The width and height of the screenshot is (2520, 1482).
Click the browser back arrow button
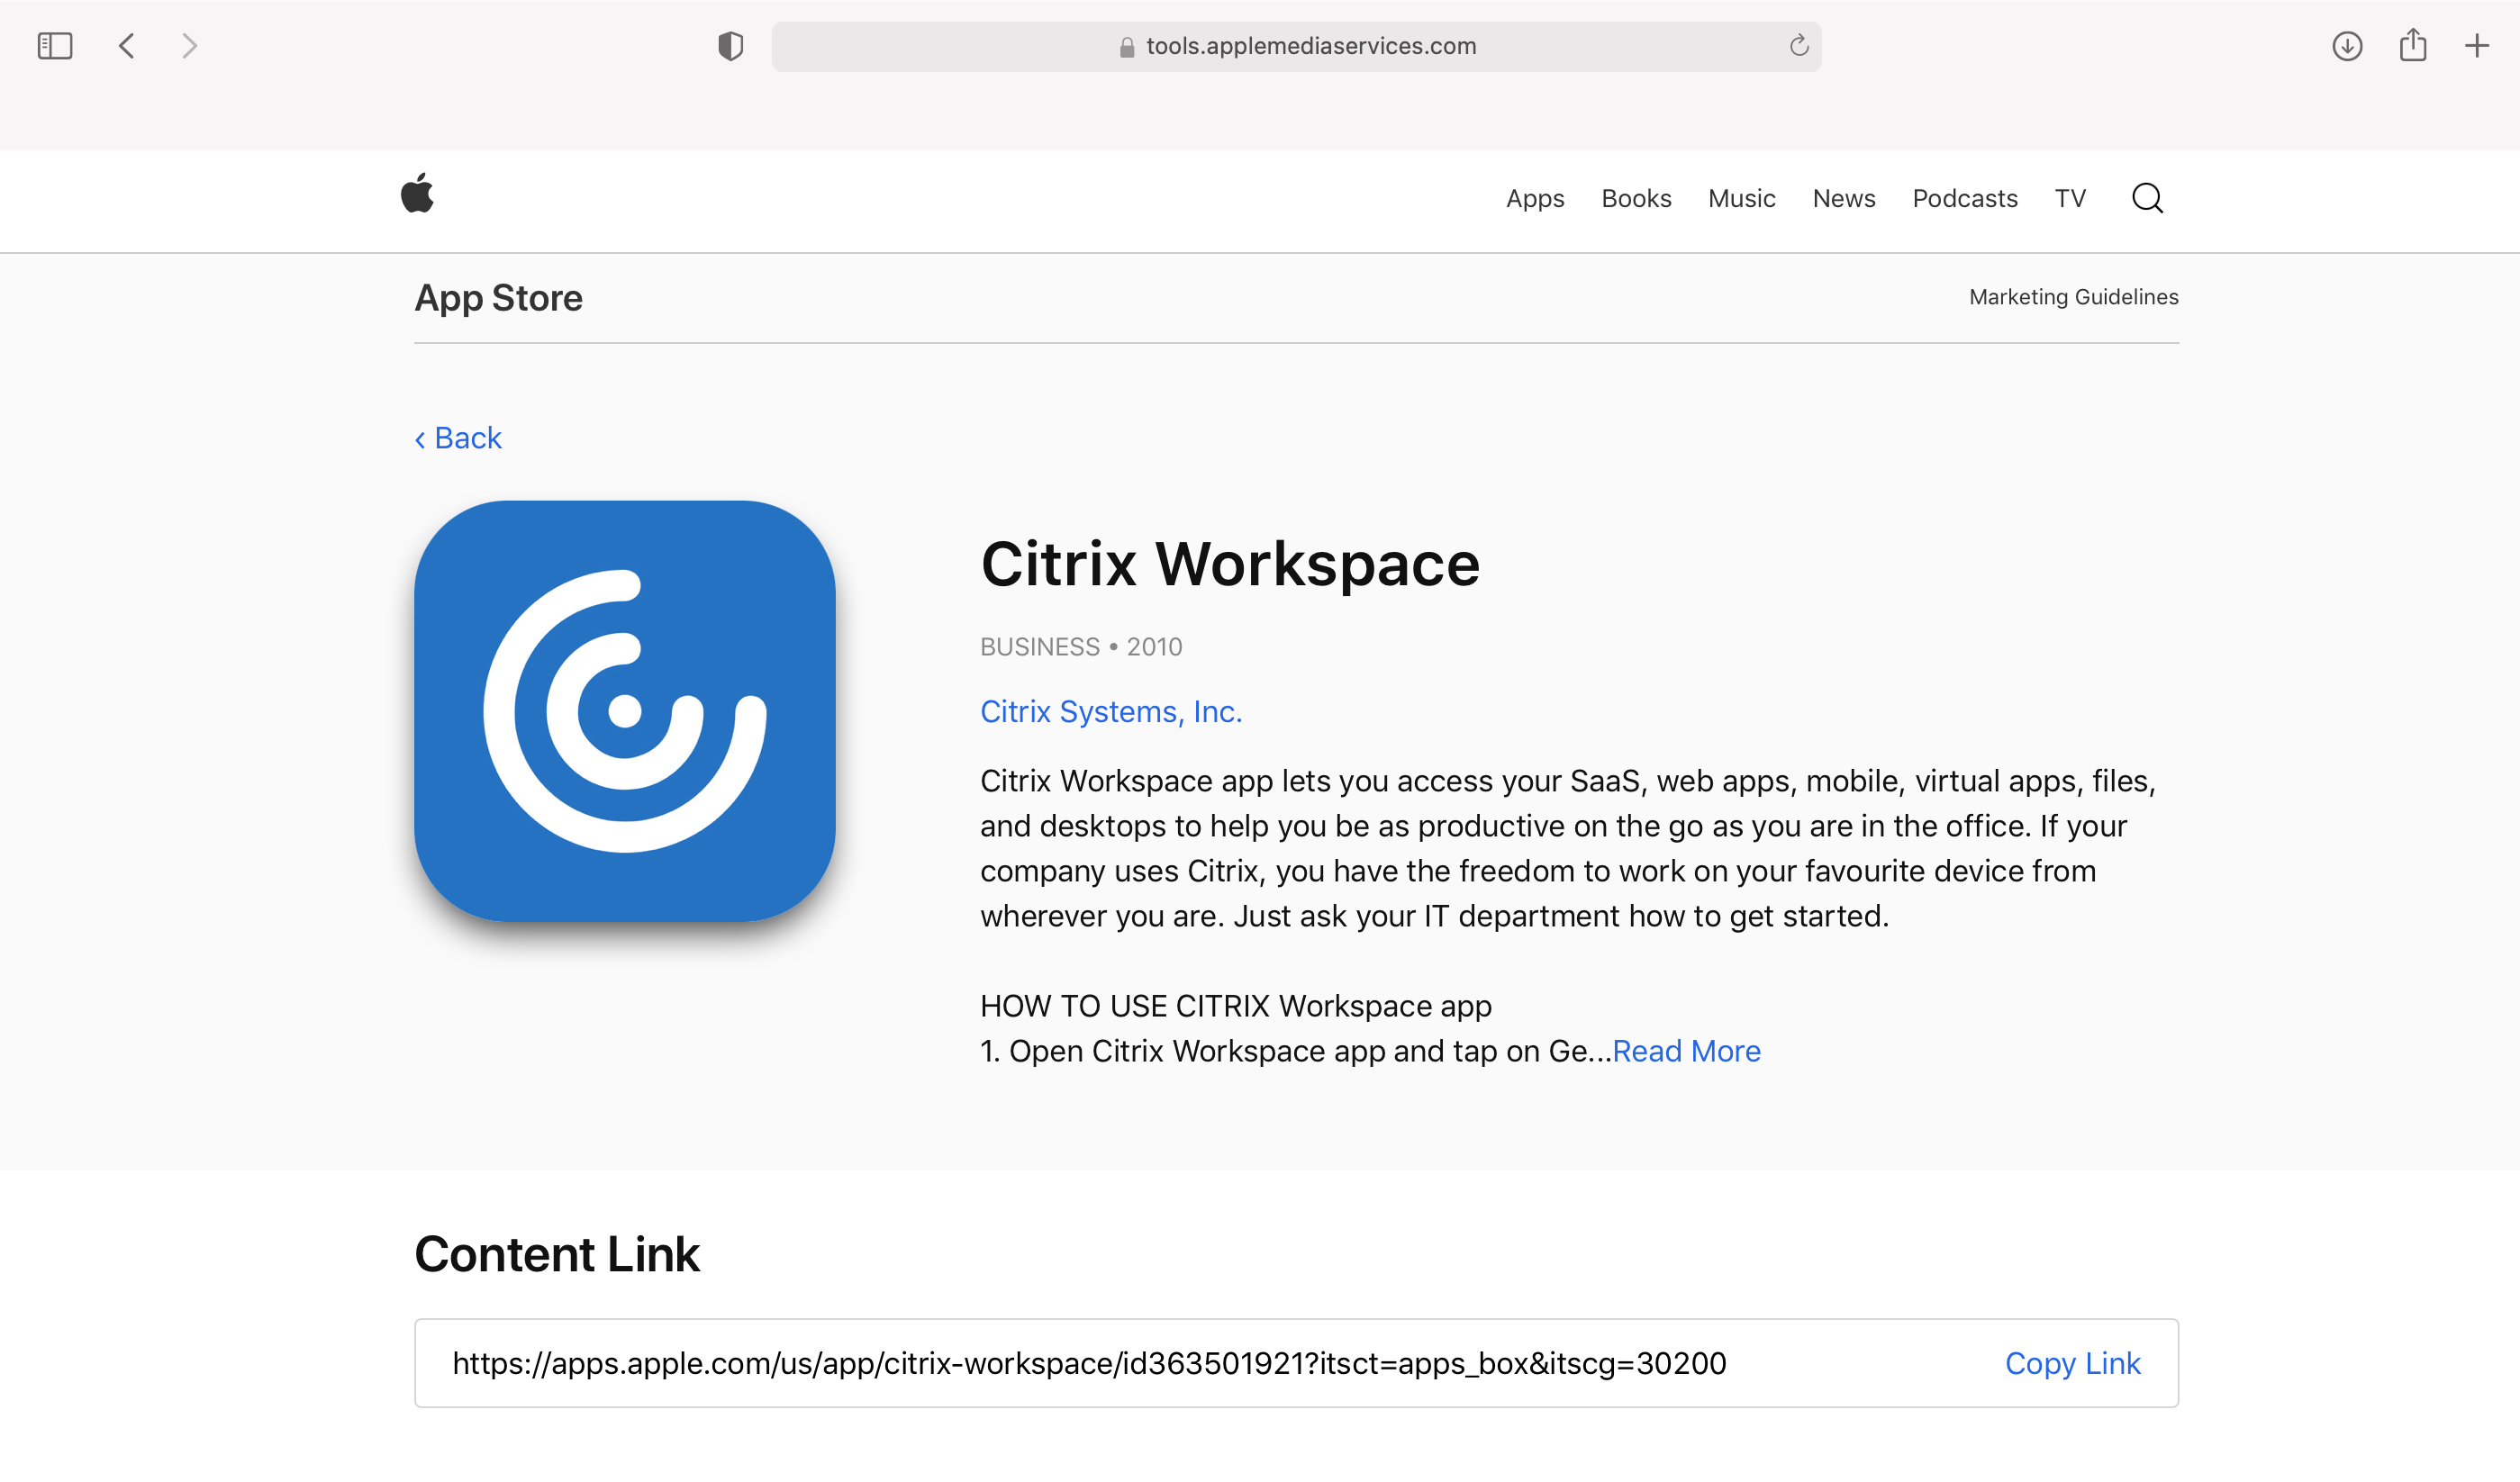[127, 46]
